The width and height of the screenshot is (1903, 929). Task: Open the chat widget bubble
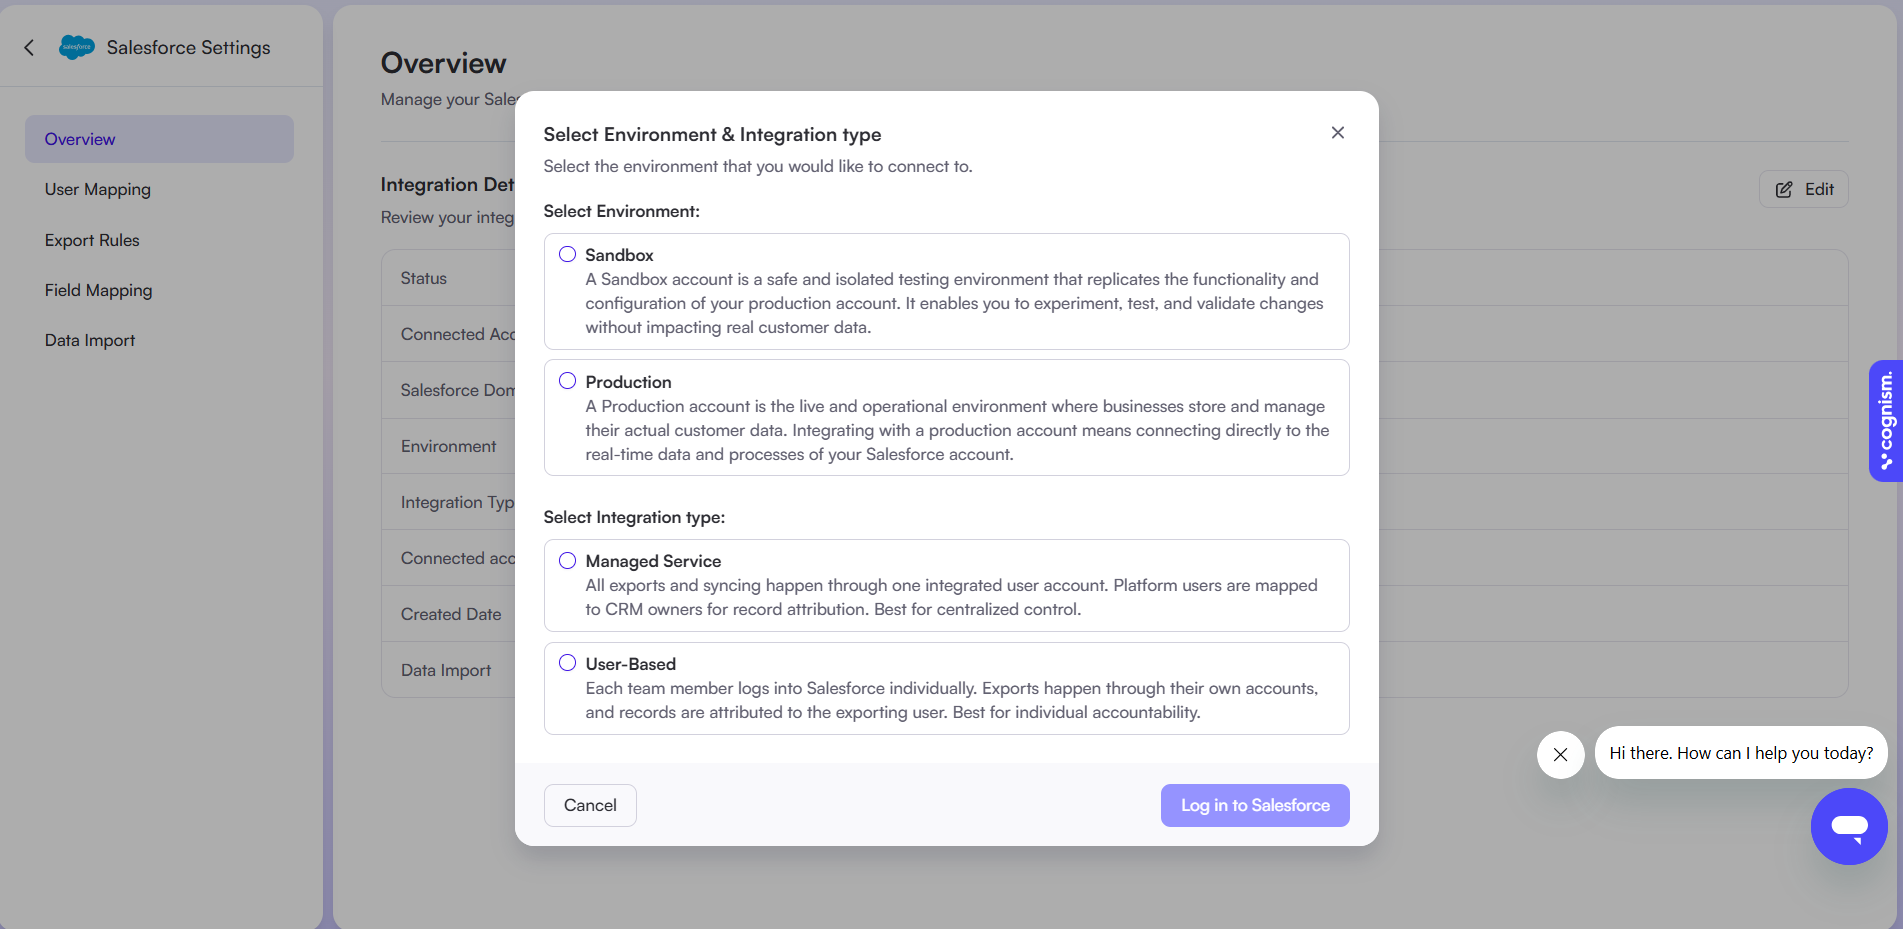tap(1849, 826)
